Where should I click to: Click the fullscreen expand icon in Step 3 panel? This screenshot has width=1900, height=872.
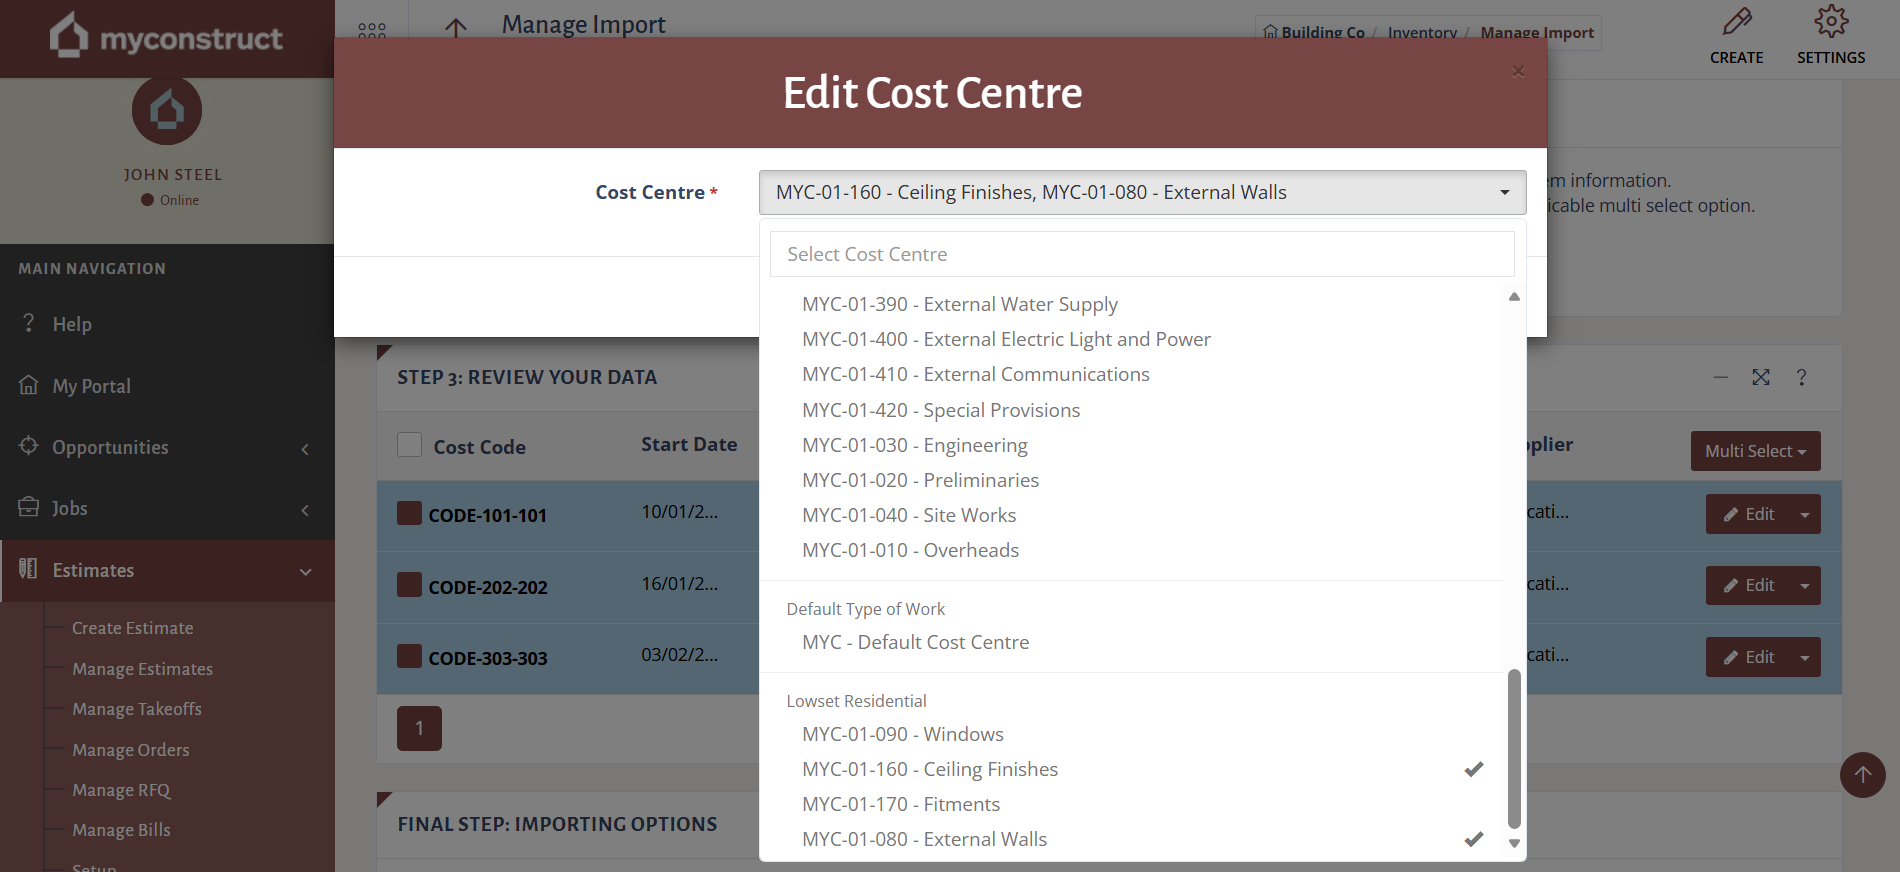click(x=1761, y=377)
